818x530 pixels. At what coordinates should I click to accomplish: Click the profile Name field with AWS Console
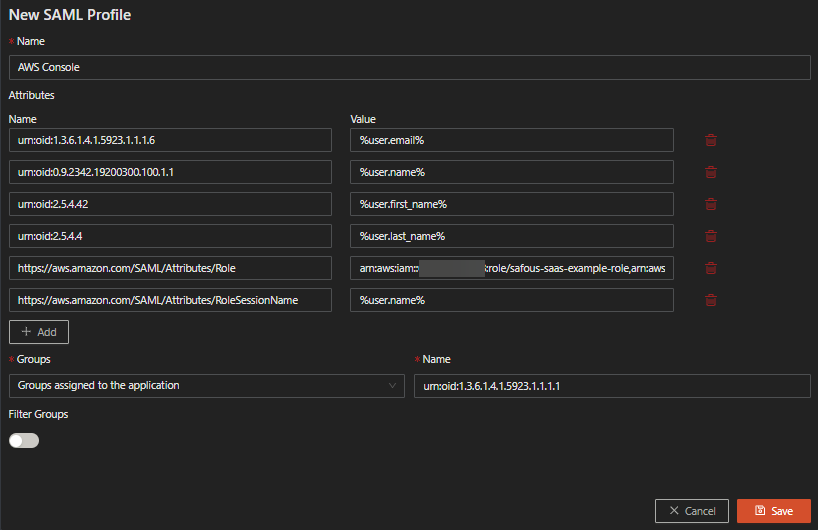point(409,67)
